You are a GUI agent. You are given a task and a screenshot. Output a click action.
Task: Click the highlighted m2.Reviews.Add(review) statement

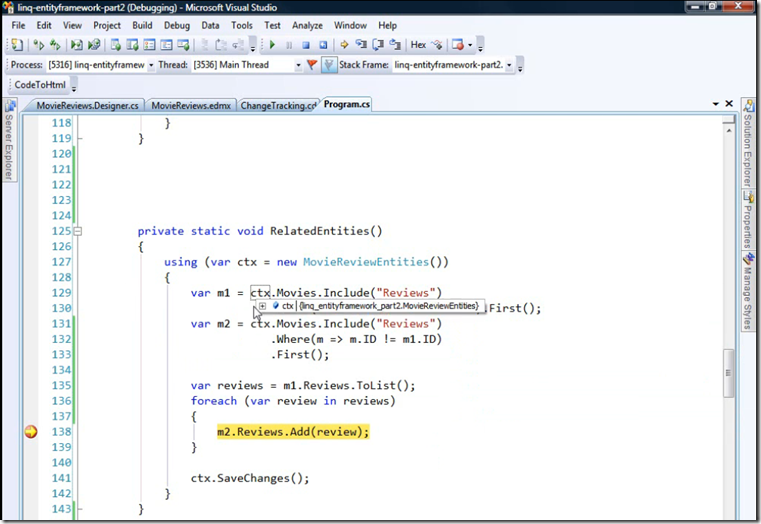(x=293, y=431)
